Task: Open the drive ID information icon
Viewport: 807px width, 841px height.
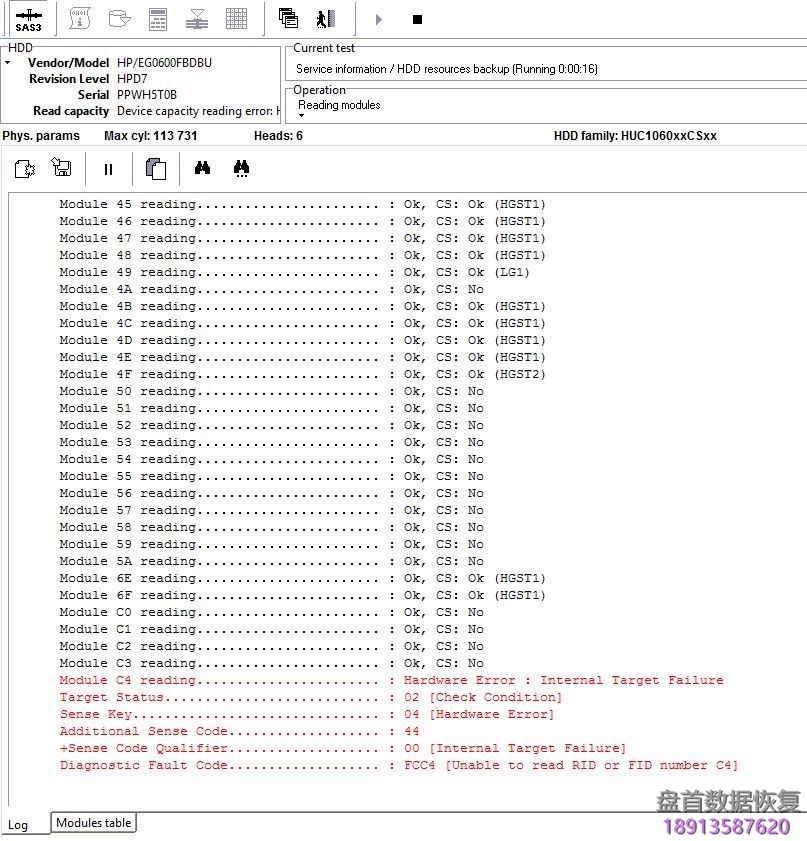Action: click(79, 17)
